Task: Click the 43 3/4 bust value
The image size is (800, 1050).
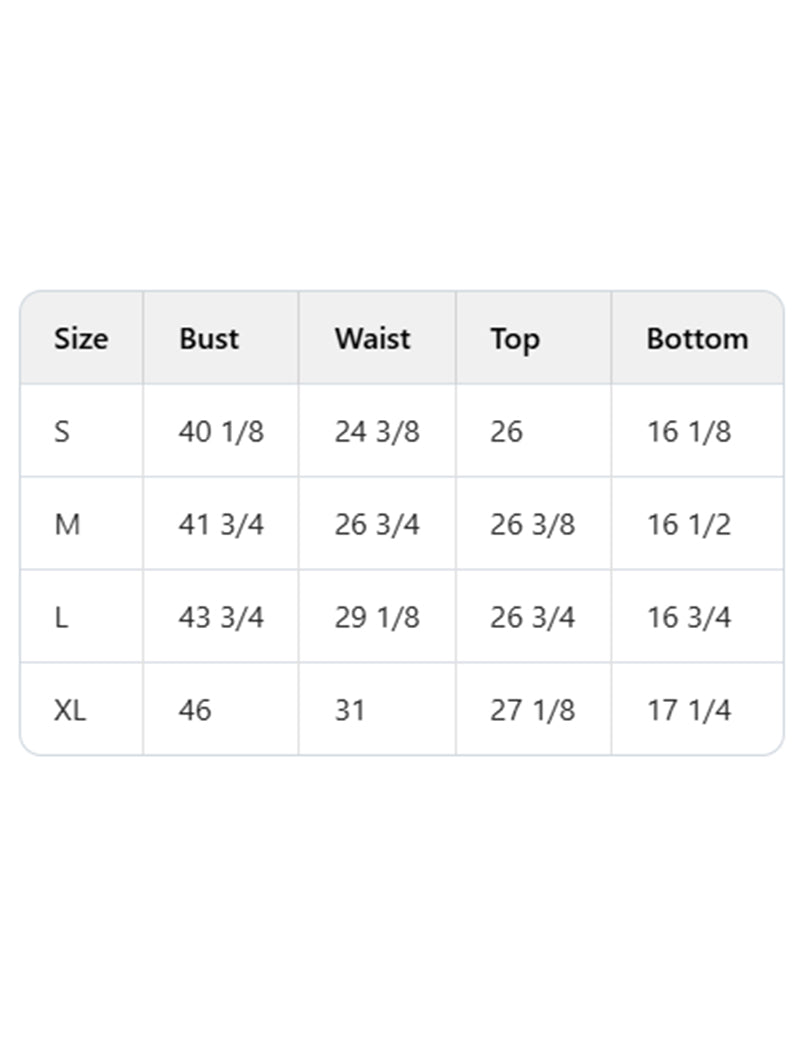Action: click(221, 617)
